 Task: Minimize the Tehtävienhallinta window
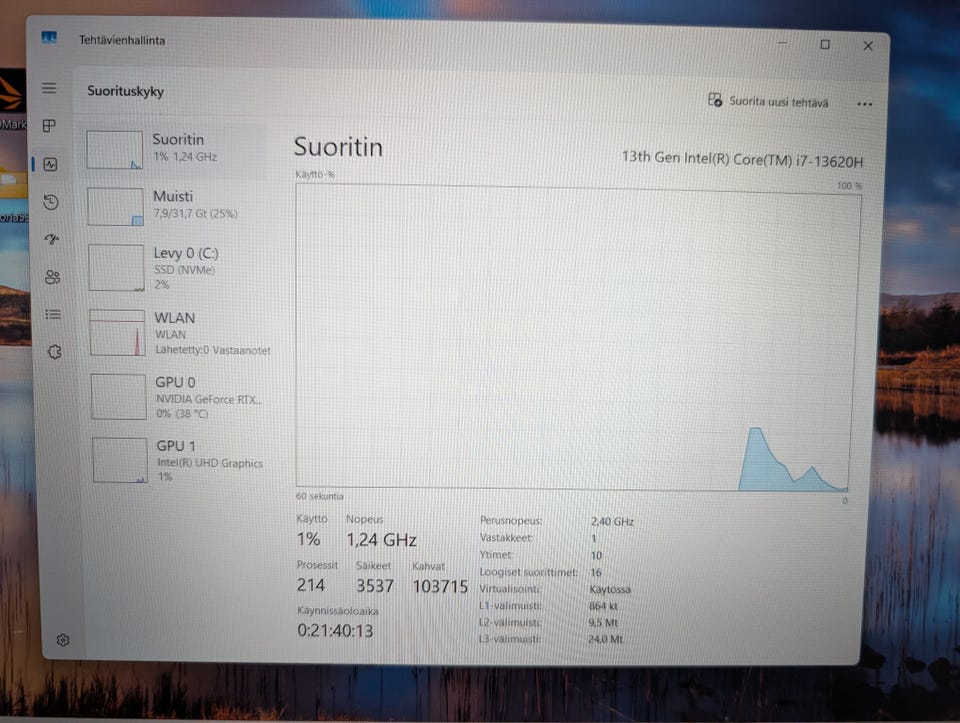(782, 43)
